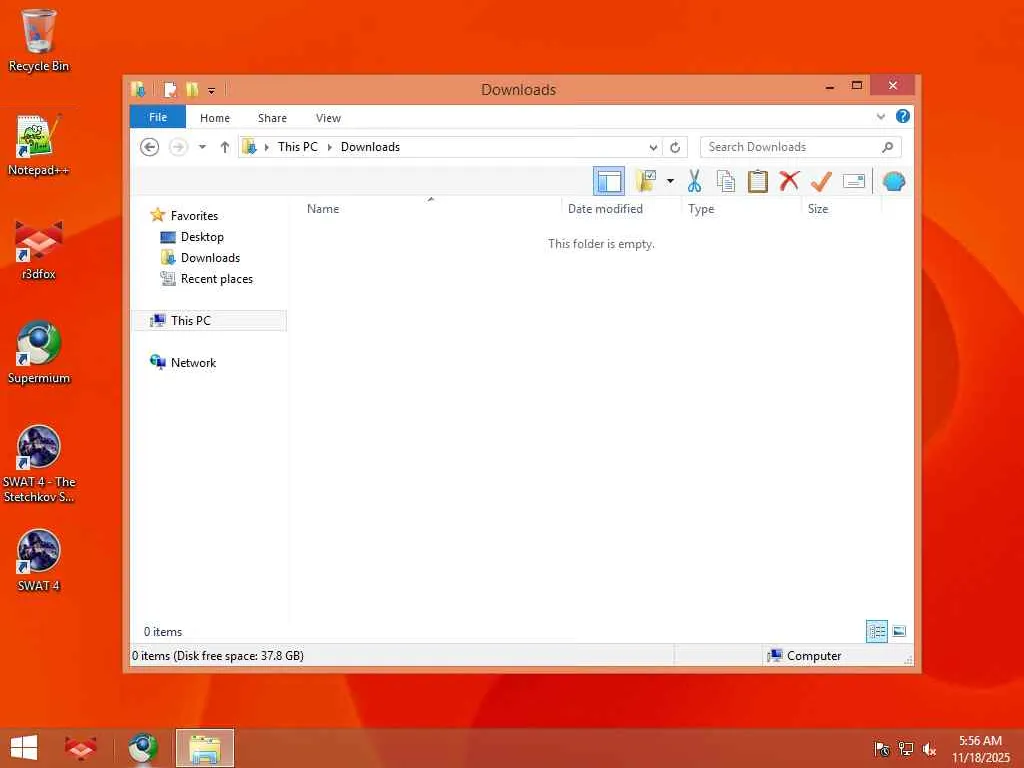Click the red X Delete icon
This screenshot has height=768, width=1024.
(x=789, y=181)
